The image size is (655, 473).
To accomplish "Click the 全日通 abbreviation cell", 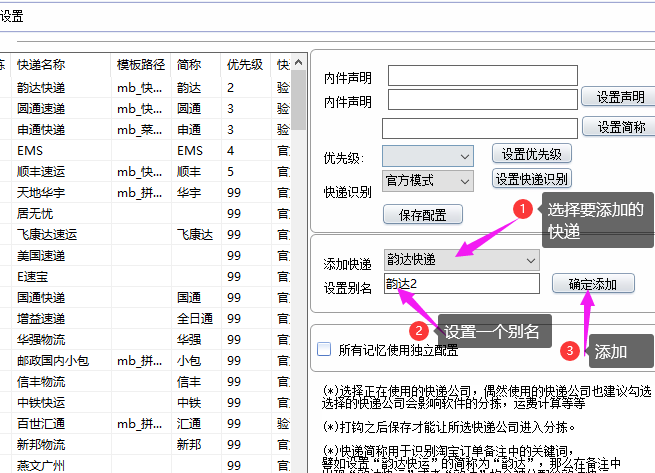I will (x=195, y=319).
